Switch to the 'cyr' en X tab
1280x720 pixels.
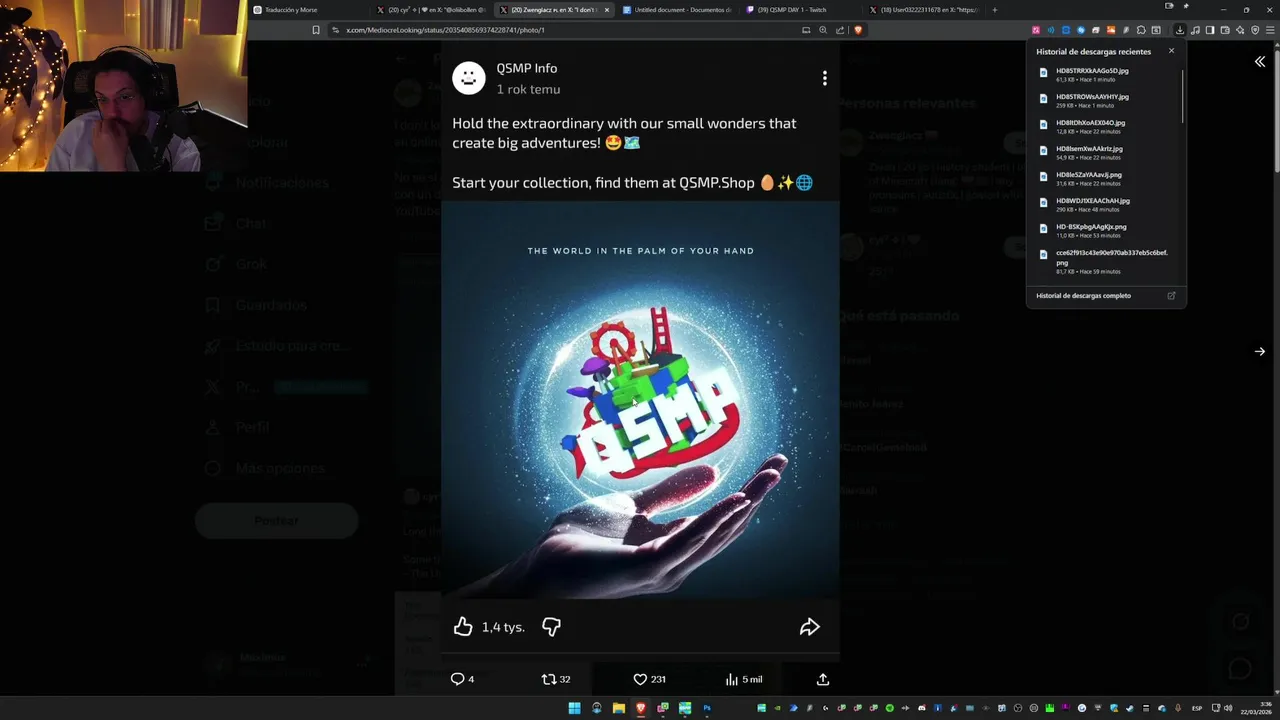click(x=430, y=10)
